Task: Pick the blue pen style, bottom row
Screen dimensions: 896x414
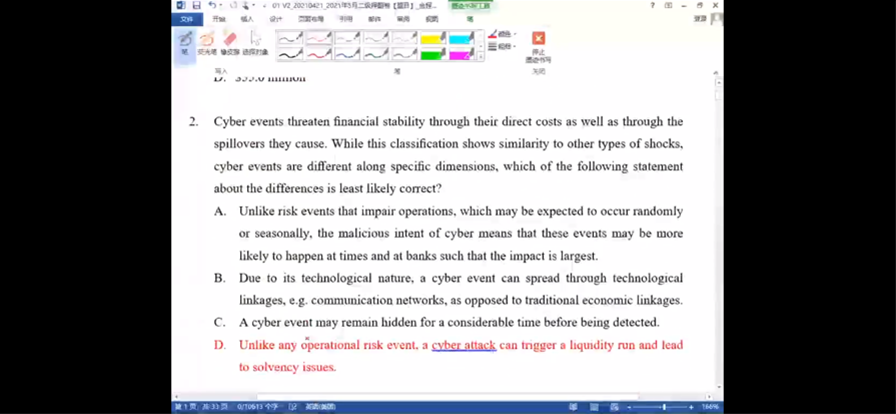Action: (347, 54)
